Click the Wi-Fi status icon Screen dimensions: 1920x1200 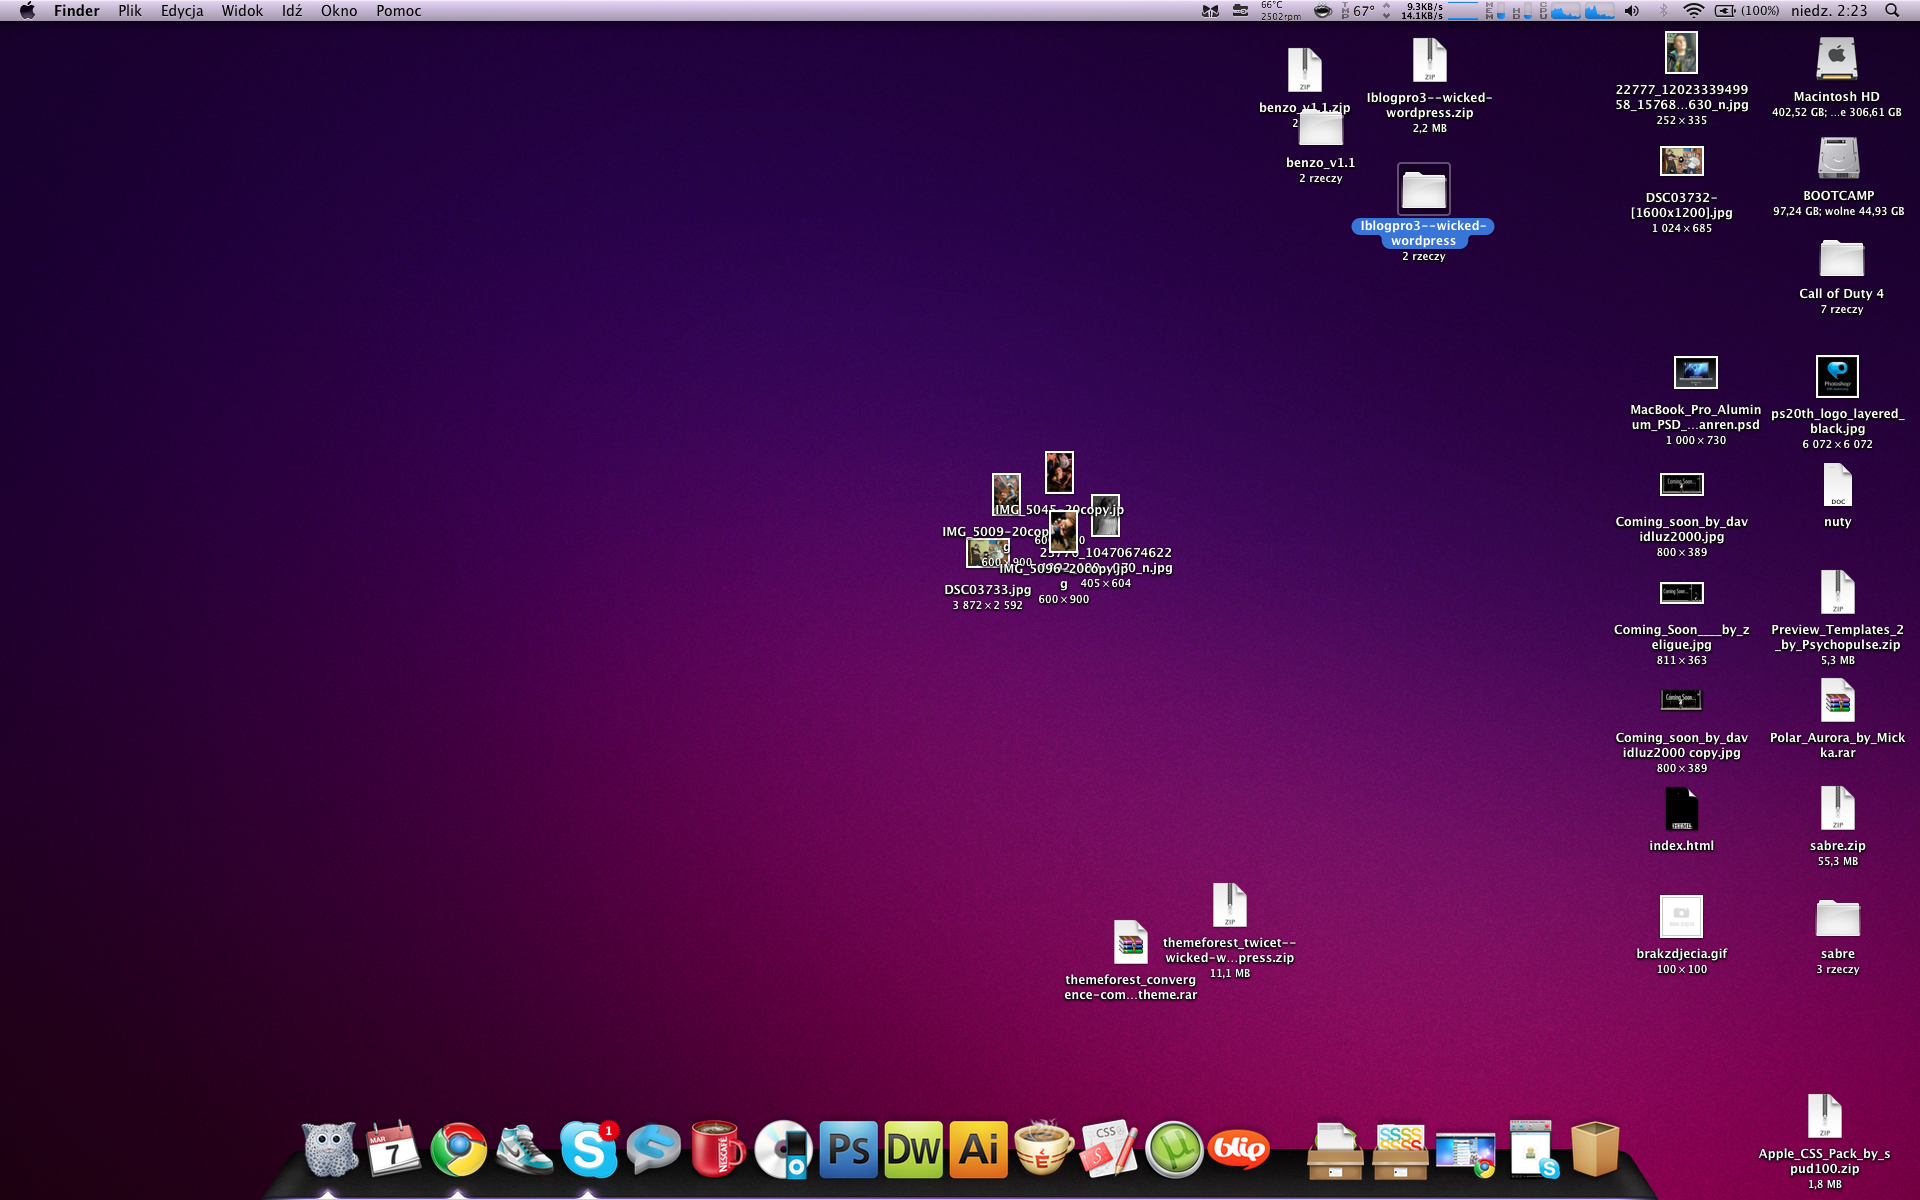(1693, 11)
